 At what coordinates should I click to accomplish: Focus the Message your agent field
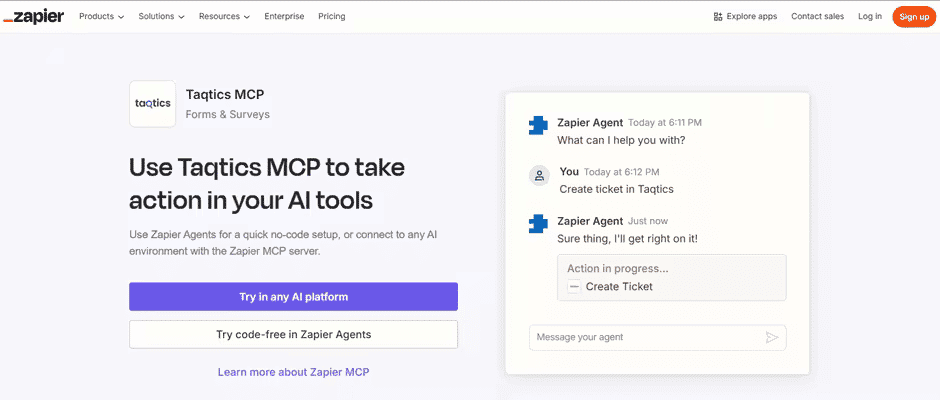point(645,337)
